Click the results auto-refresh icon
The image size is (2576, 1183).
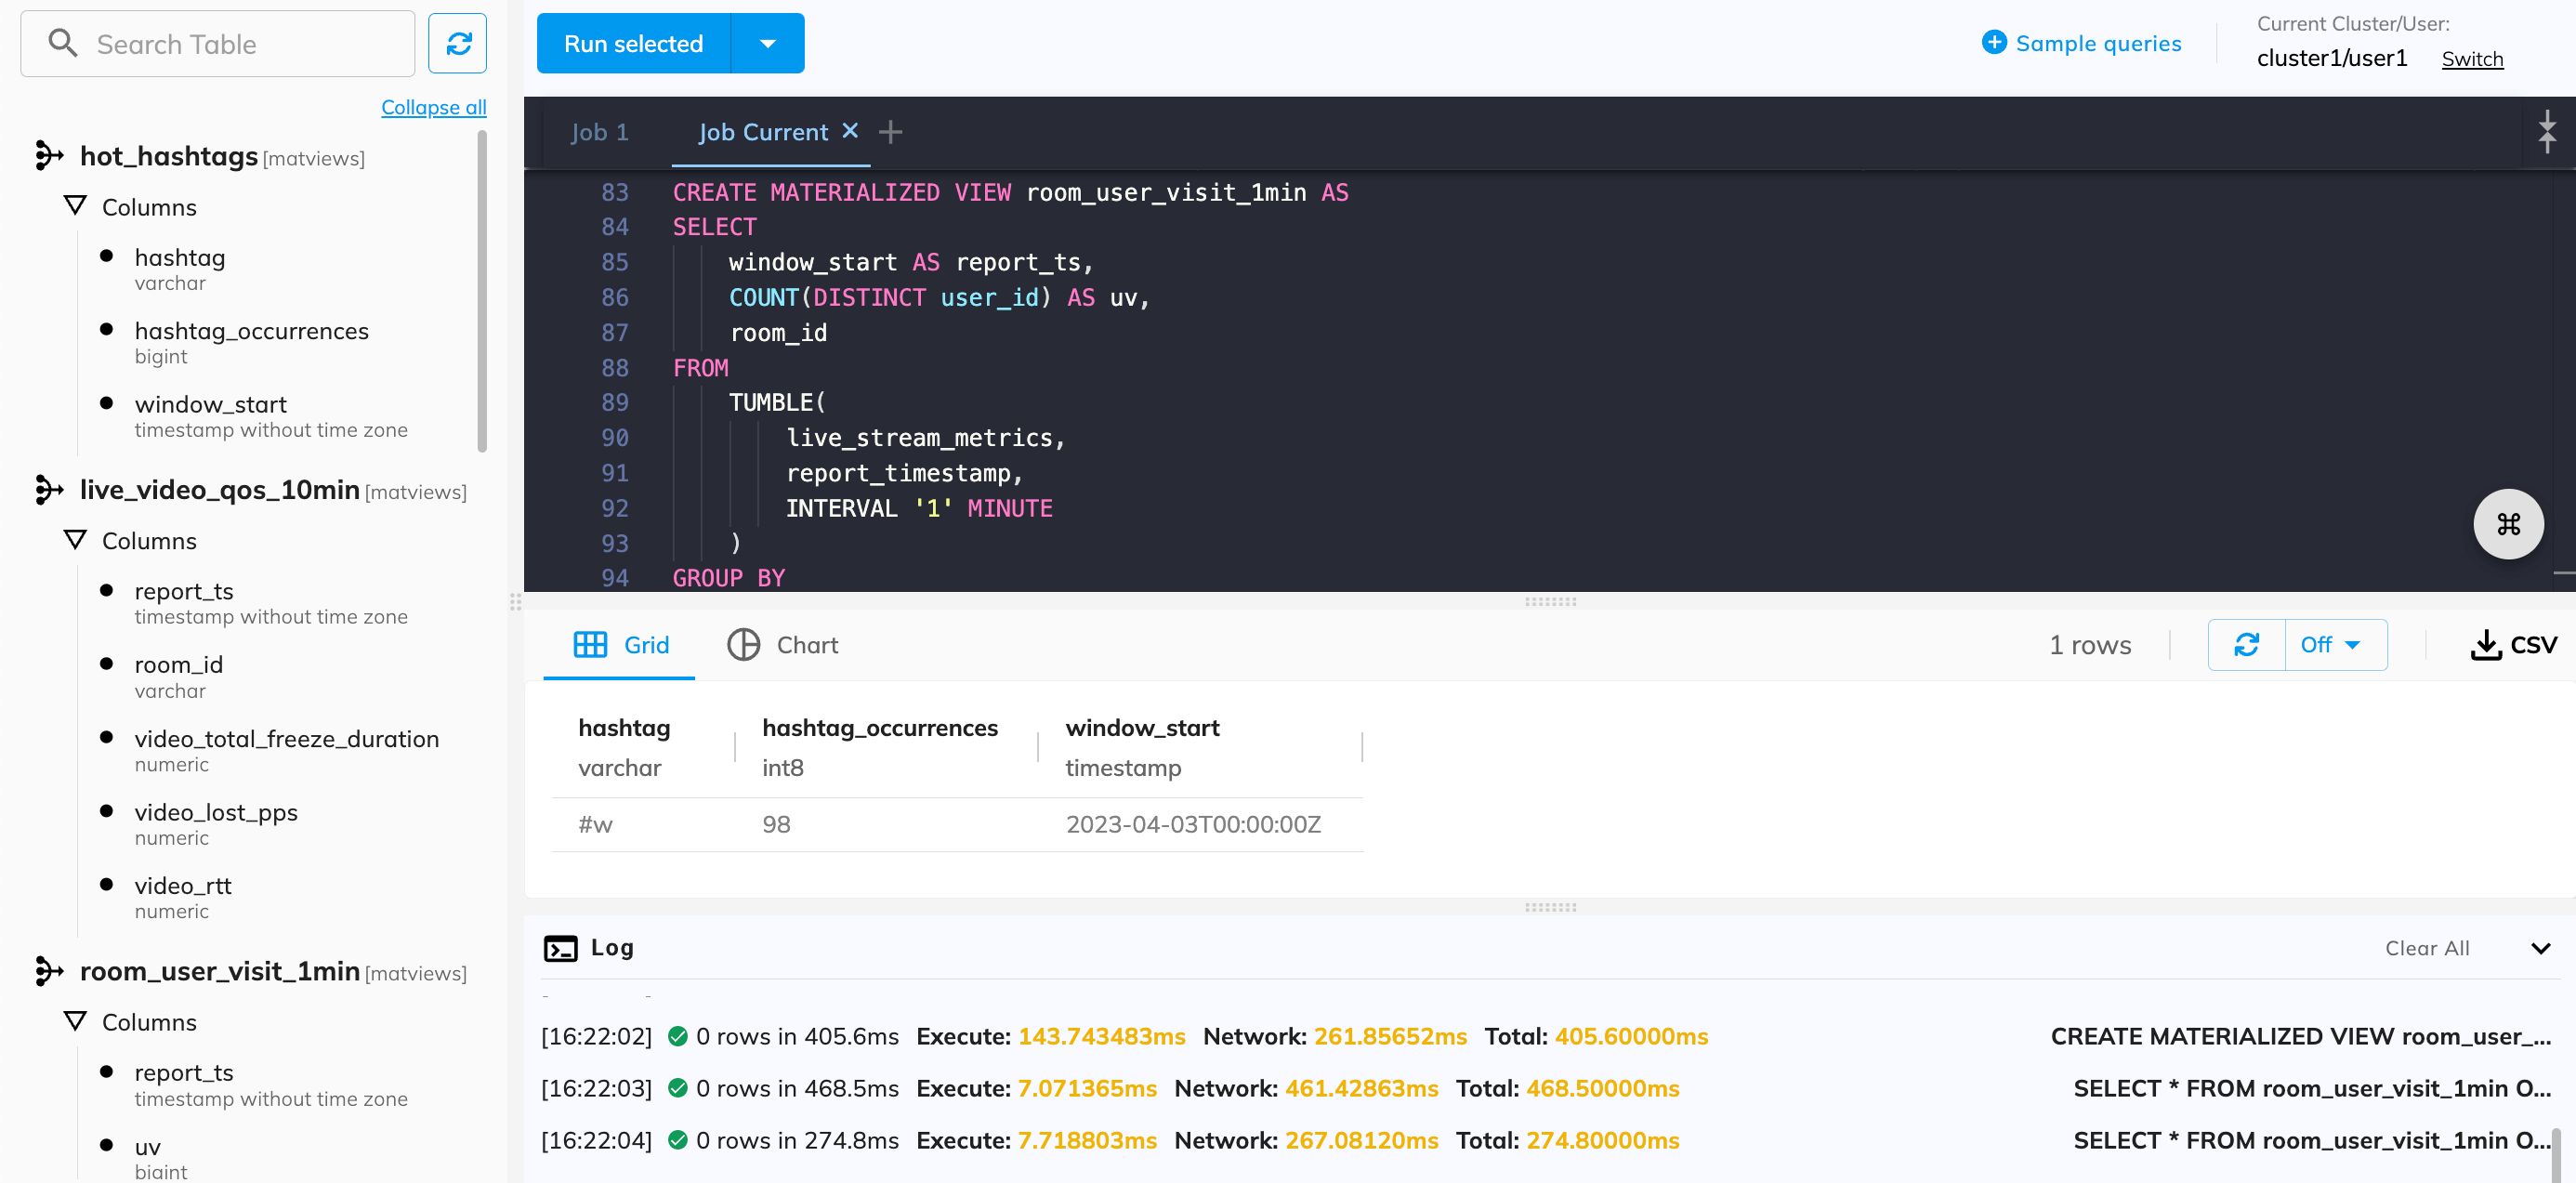(x=2246, y=645)
